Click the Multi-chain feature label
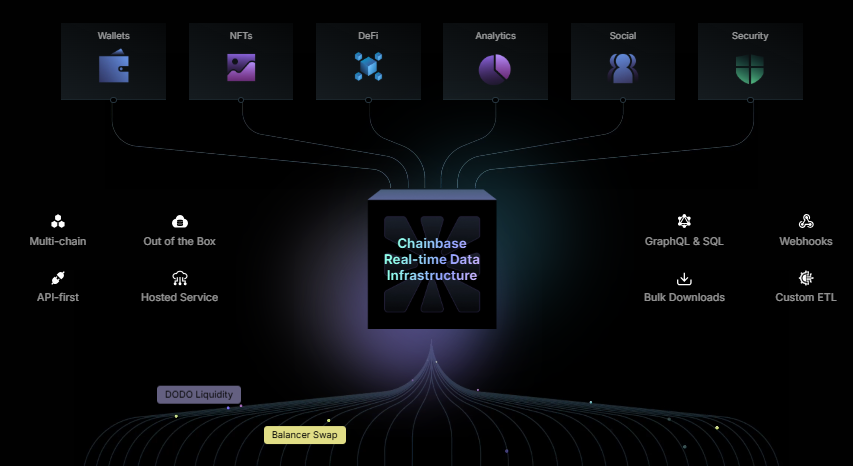Screen dimensions: 853x466 tap(58, 241)
